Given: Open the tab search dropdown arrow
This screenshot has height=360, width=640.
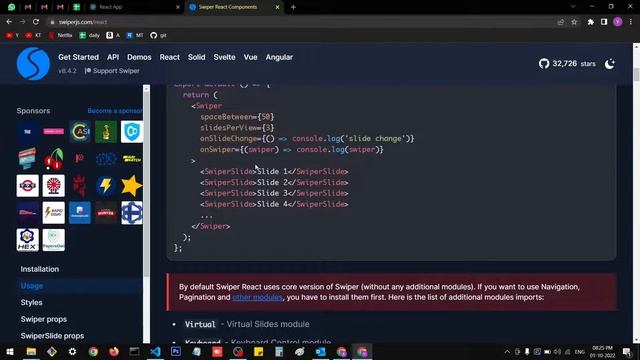Looking at the screenshot, I should 573,7.
